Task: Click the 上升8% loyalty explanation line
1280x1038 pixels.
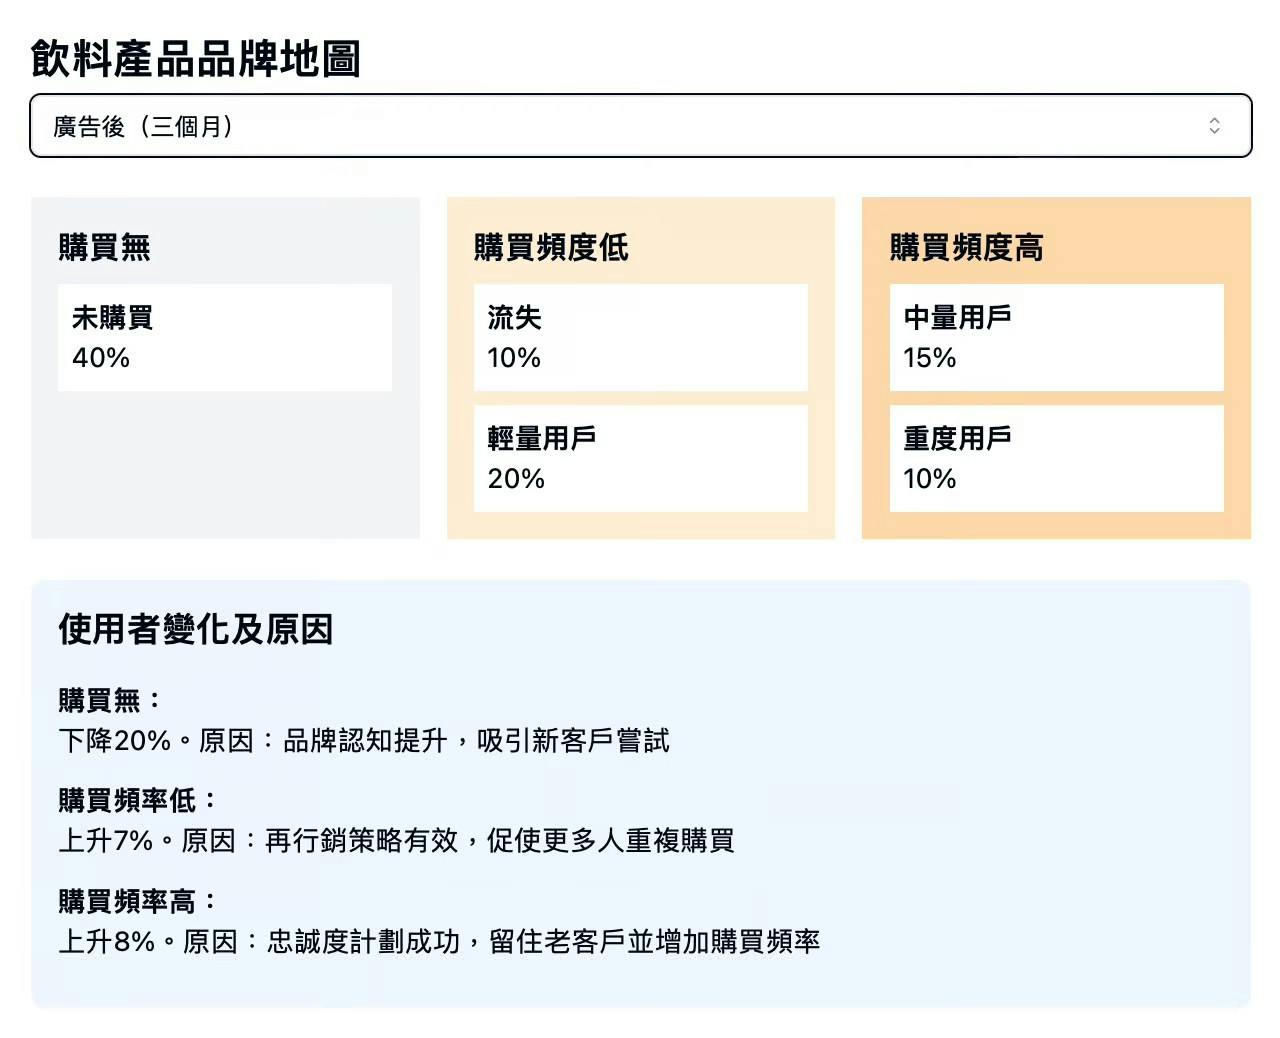Action: coord(439,942)
